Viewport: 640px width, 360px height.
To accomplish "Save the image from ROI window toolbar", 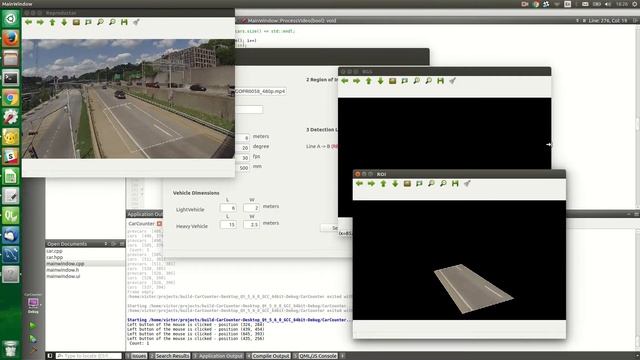I will pyautogui.click(x=455, y=184).
